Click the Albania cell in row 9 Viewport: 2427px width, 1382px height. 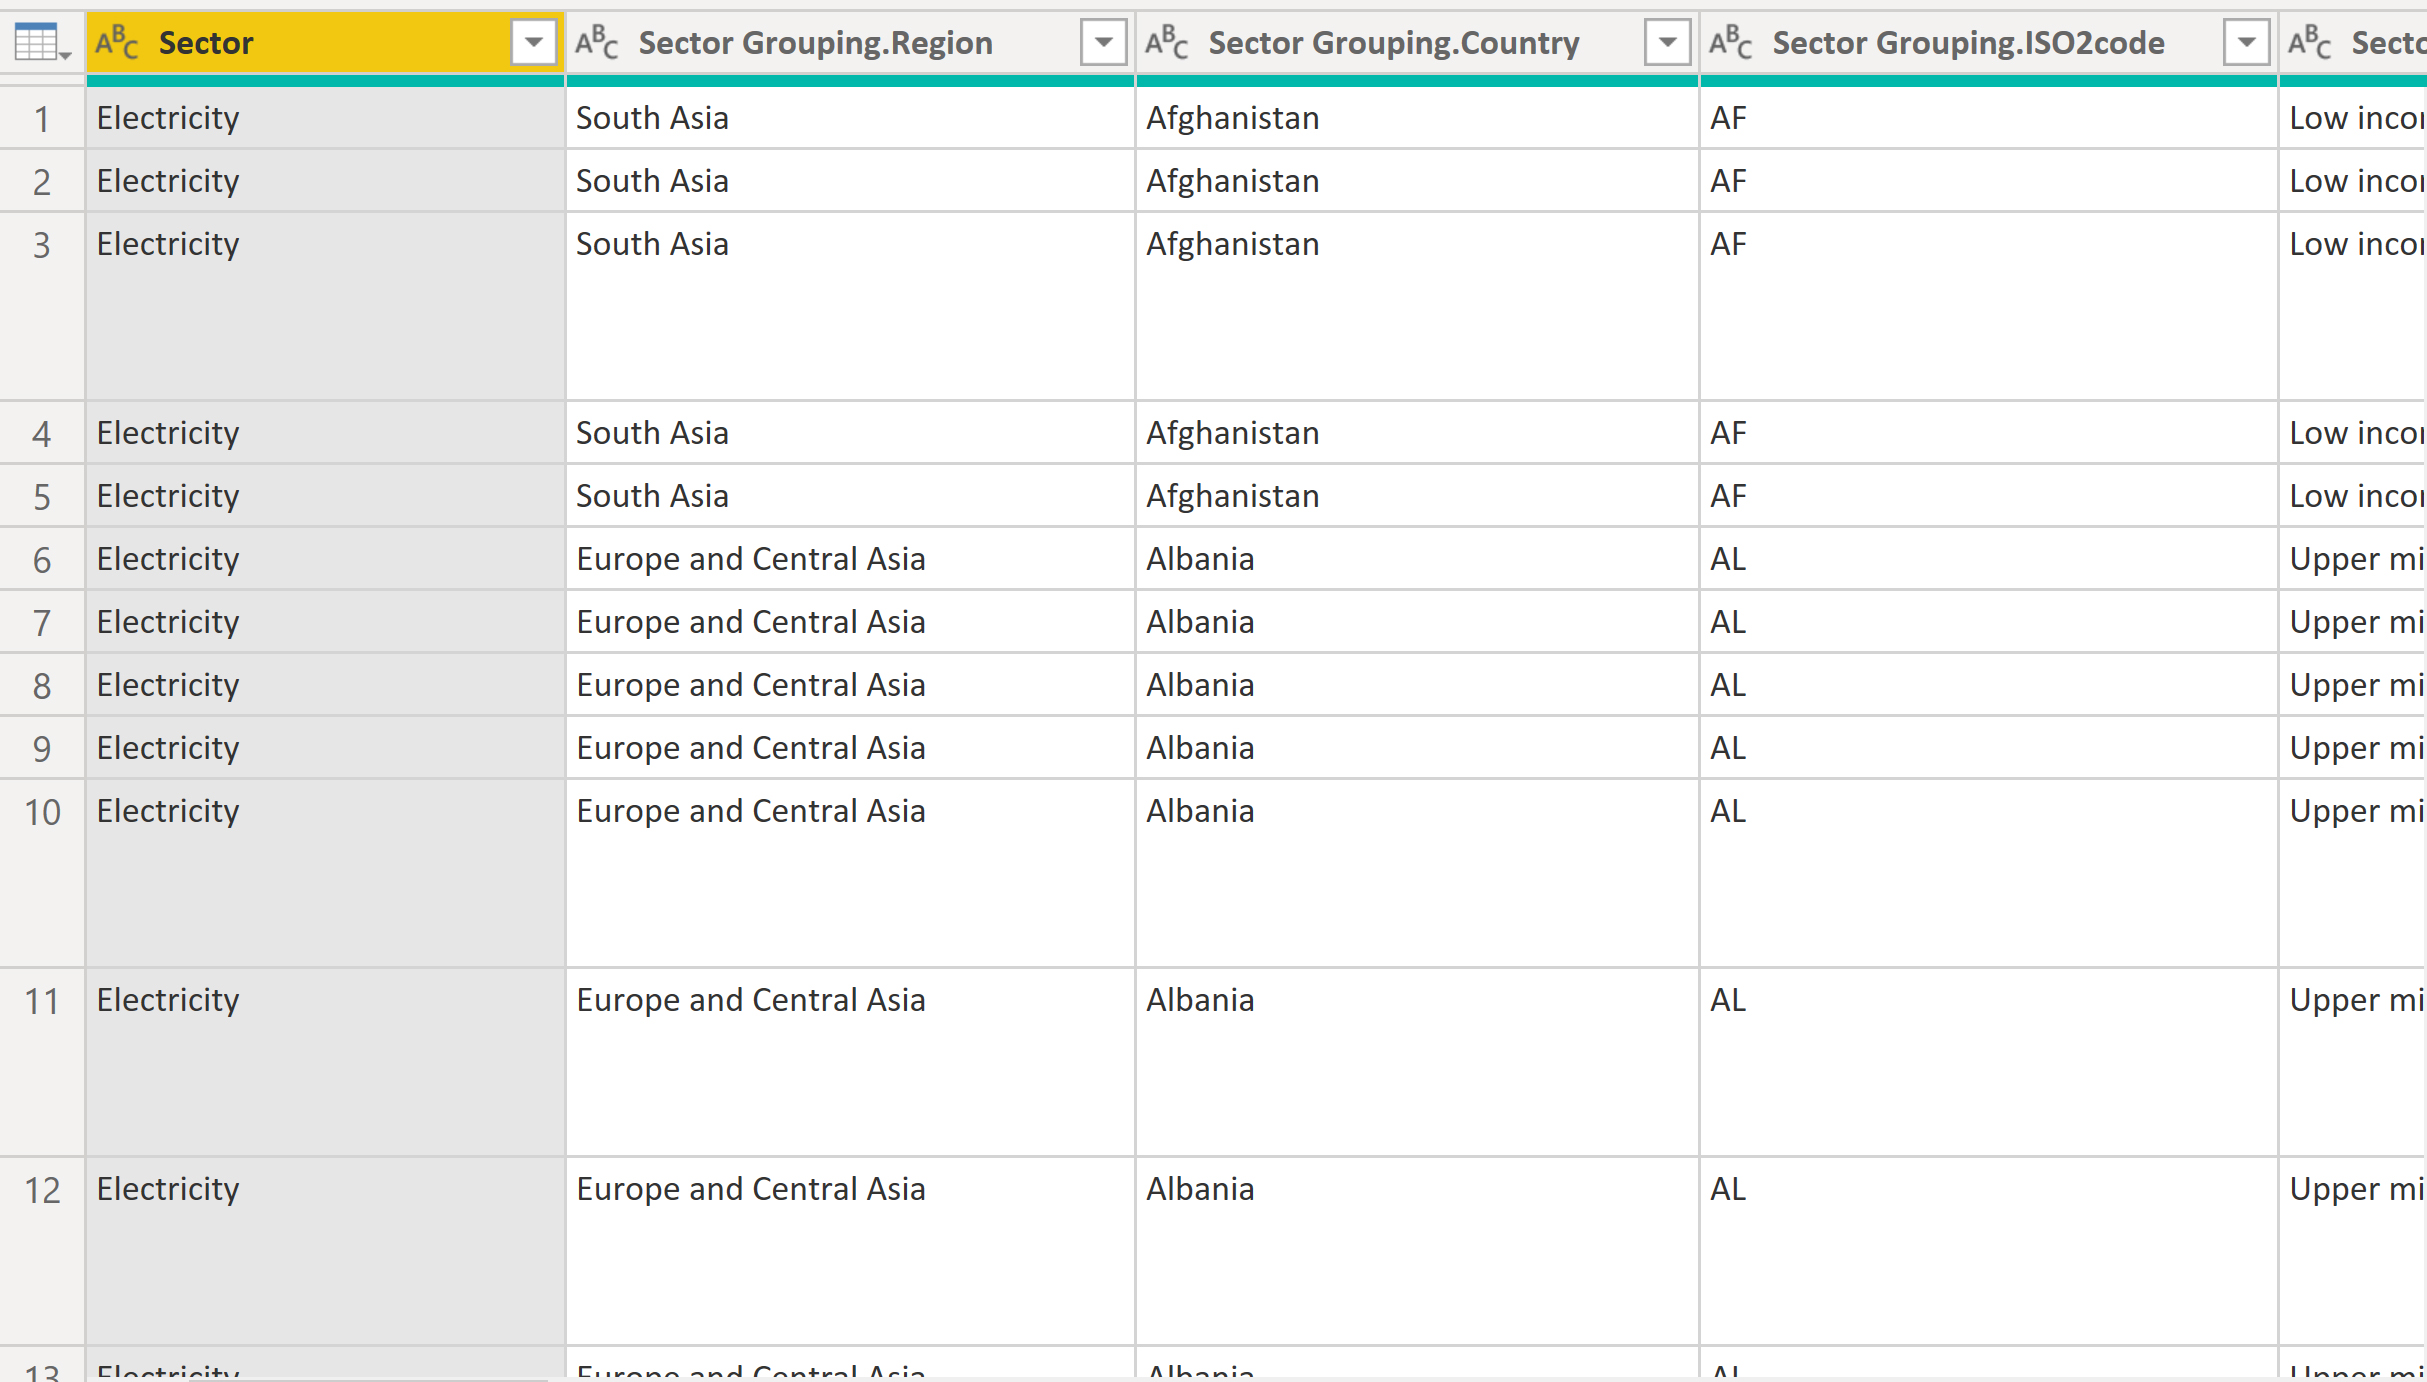(1418, 749)
